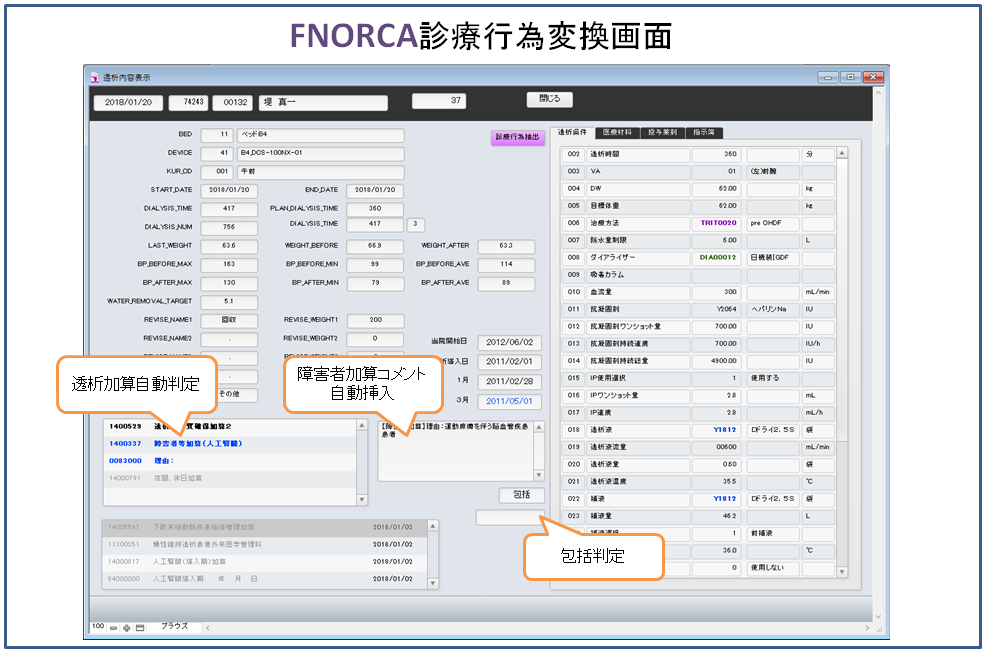
Task: Click row 004 DW value 62.00
Action: pos(716,189)
